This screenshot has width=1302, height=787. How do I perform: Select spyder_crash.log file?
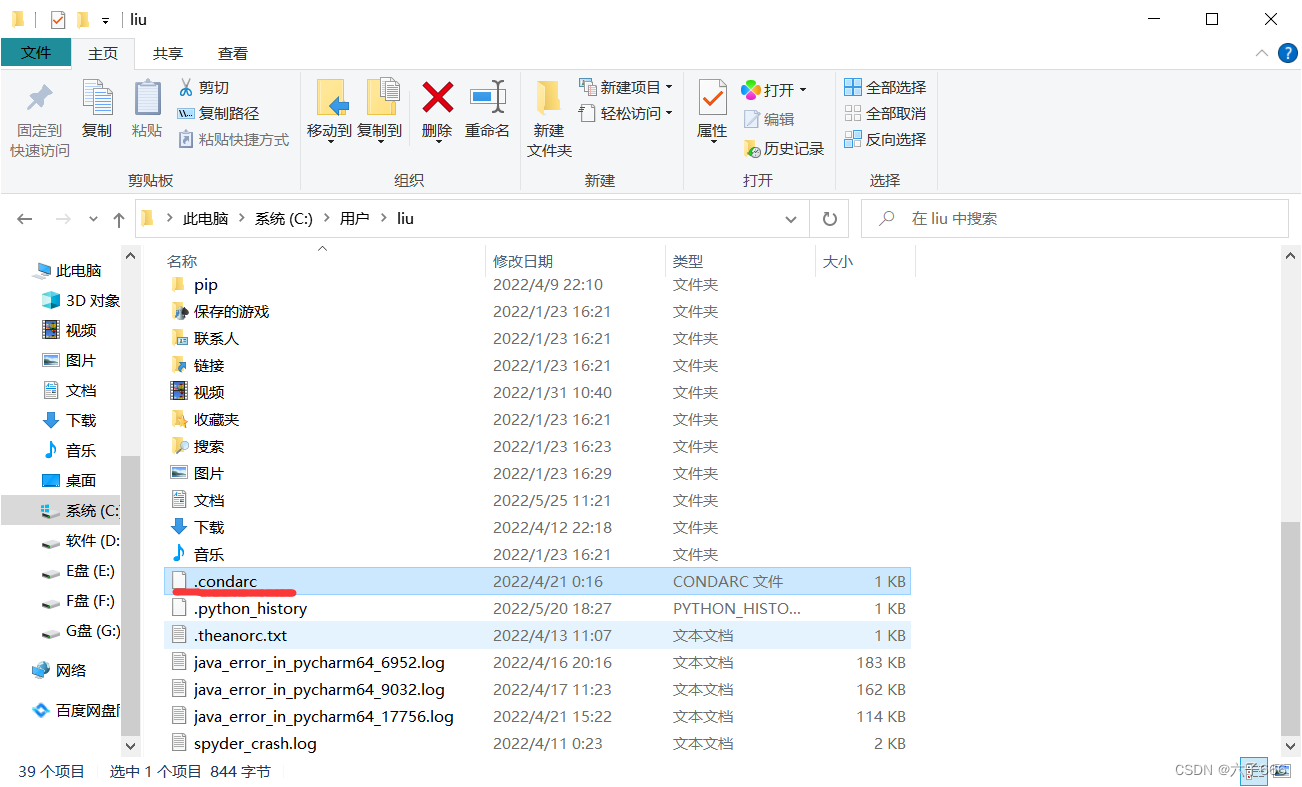(537, 743)
